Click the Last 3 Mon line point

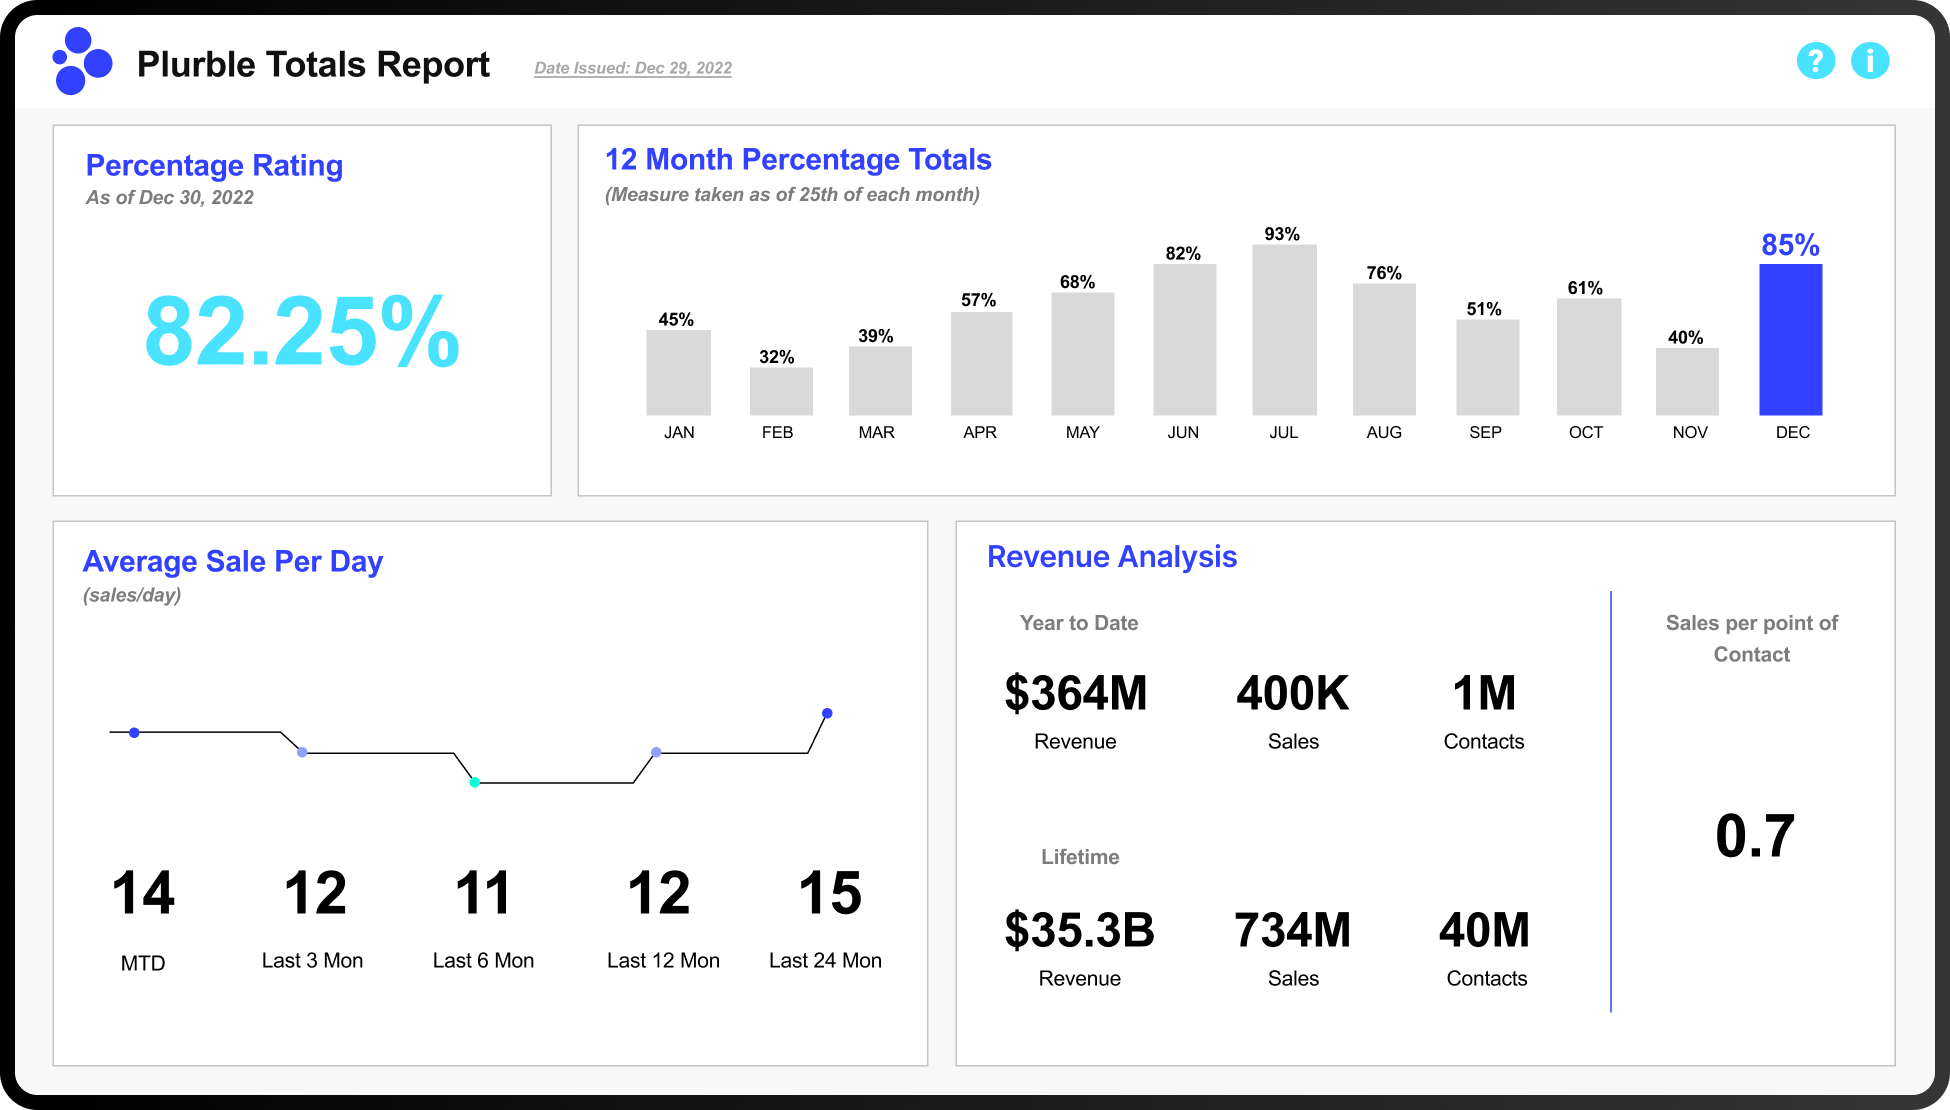click(x=302, y=752)
